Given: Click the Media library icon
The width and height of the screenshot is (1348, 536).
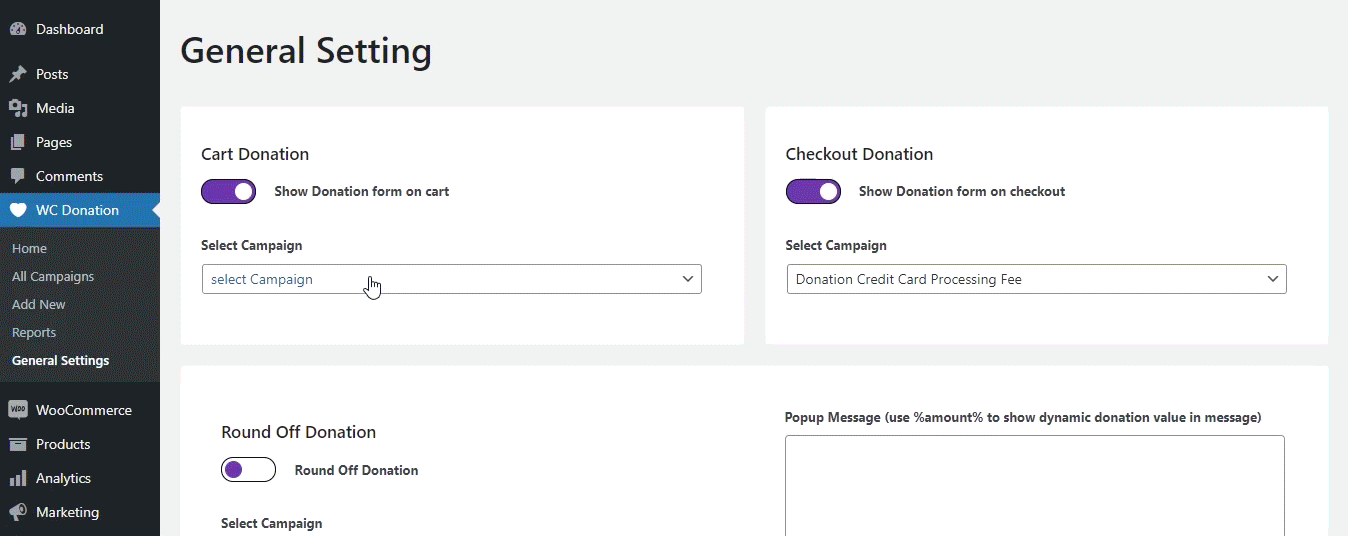Looking at the screenshot, I should coord(18,108).
